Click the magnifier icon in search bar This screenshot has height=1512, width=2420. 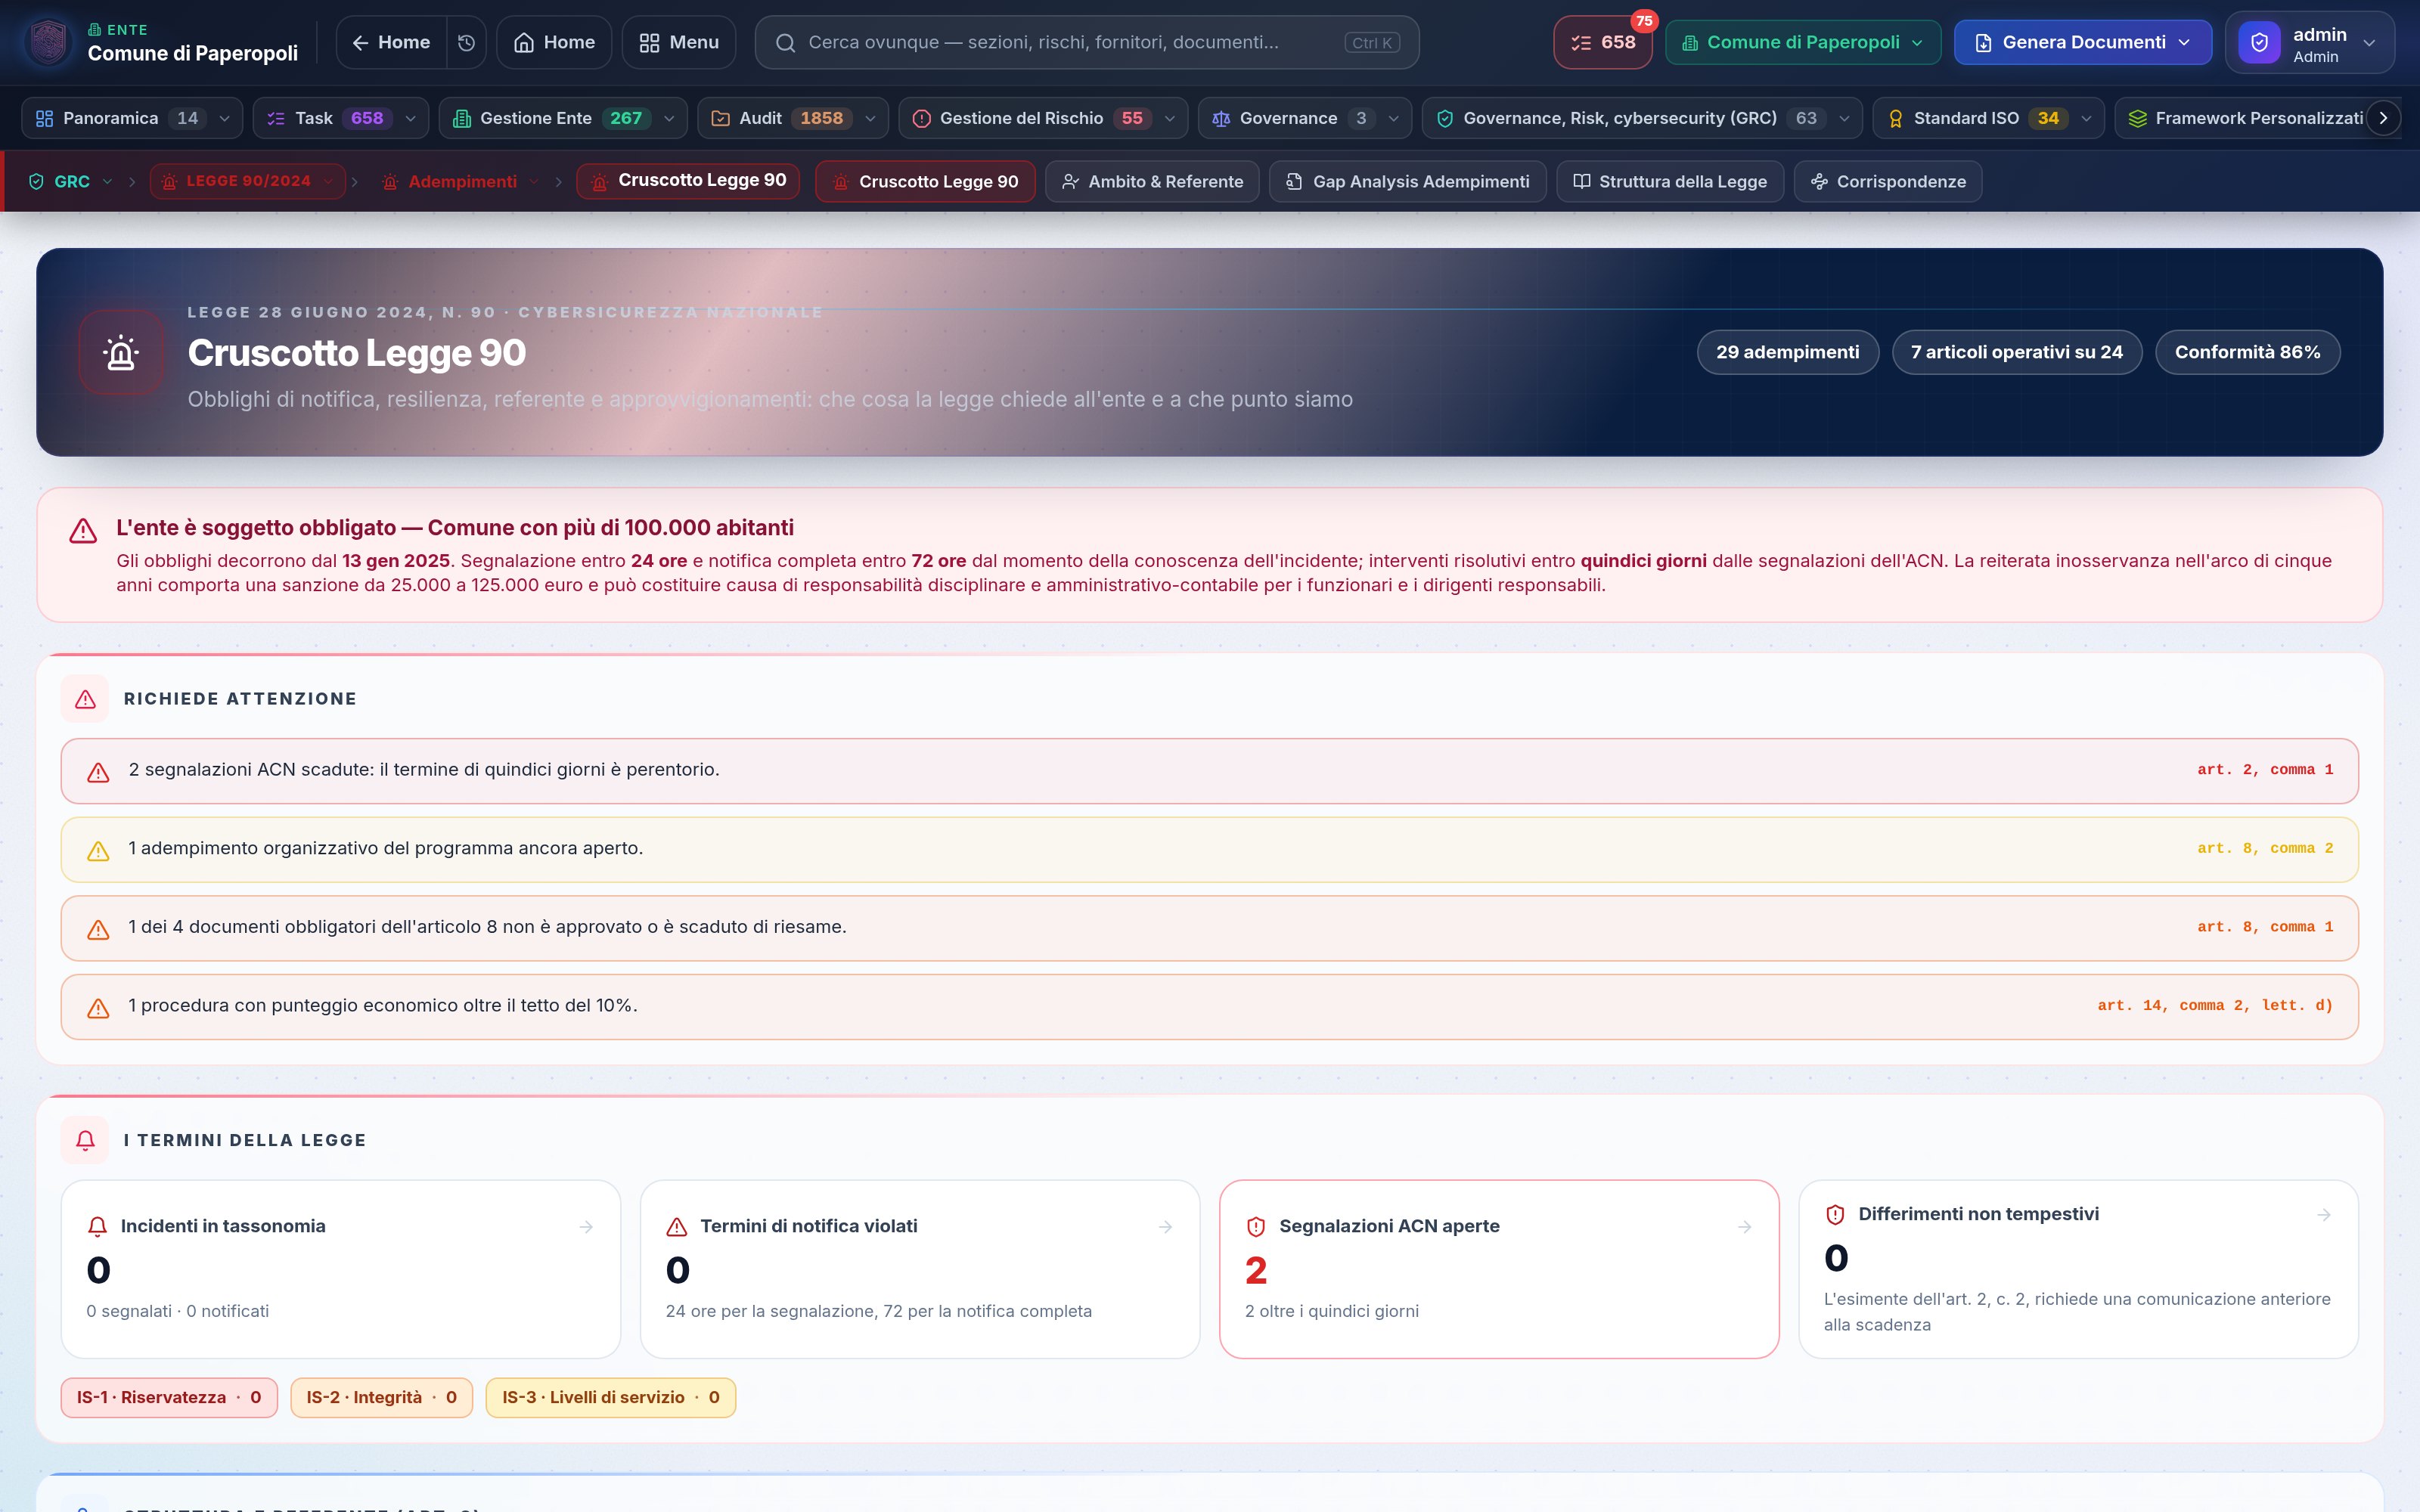click(x=786, y=43)
